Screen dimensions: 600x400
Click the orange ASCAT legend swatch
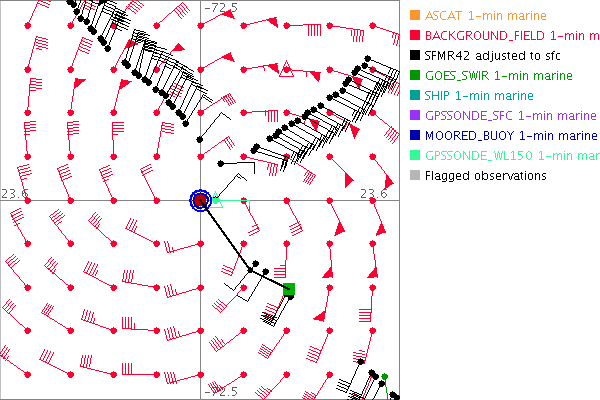coord(413,16)
